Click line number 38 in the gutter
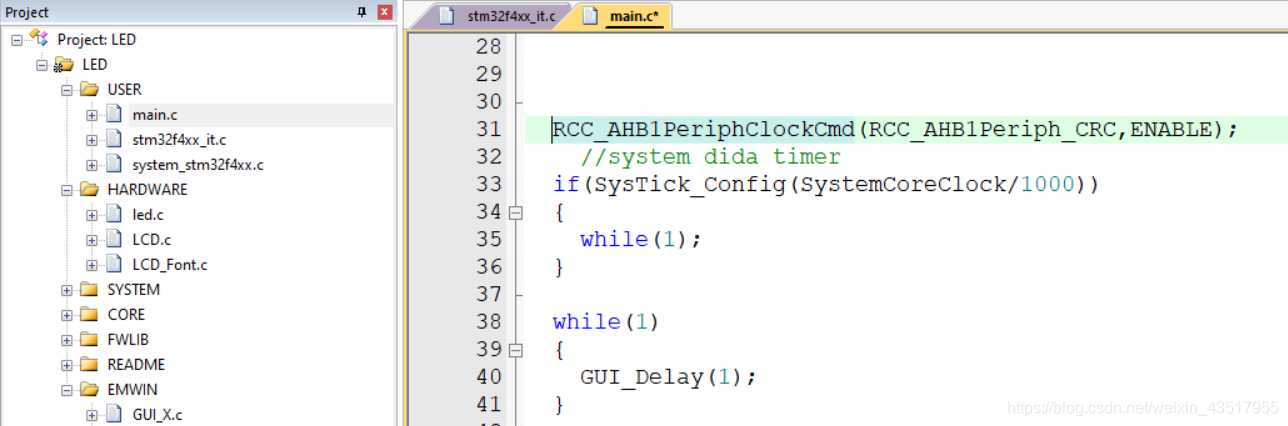Image resolution: width=1288 pixels, height=426 pixels. [489, 322]
